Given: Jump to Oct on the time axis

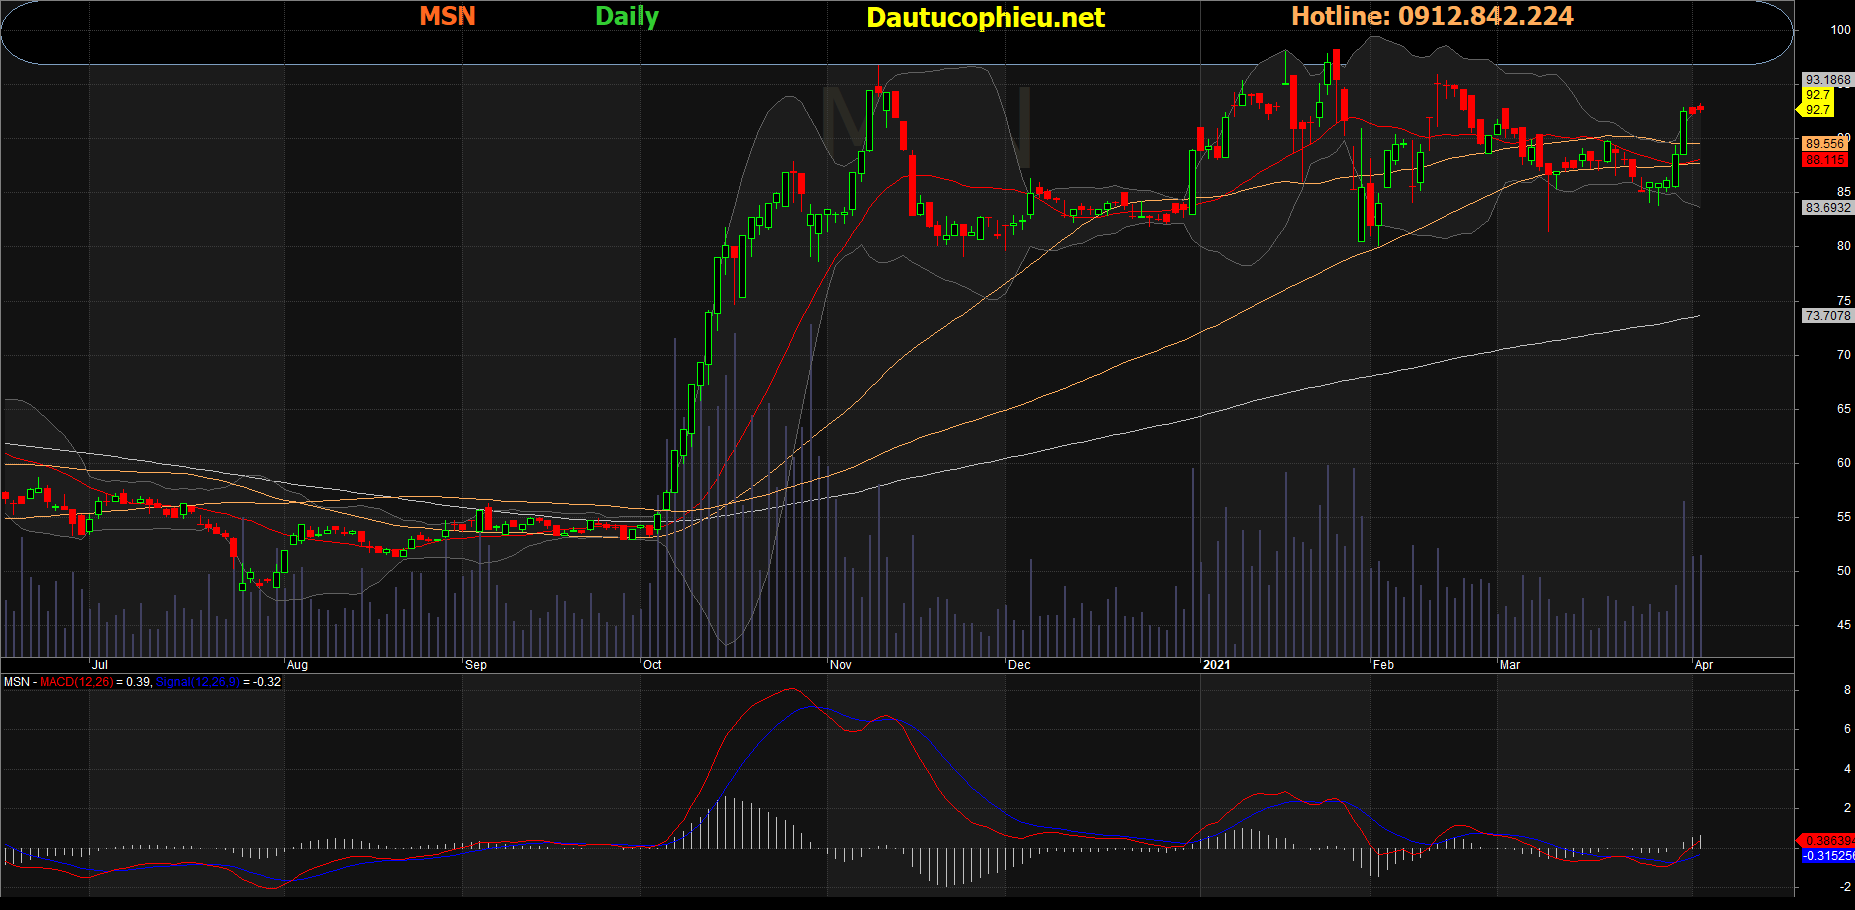Looking at the screenshot, I should (x=652, y=665).
